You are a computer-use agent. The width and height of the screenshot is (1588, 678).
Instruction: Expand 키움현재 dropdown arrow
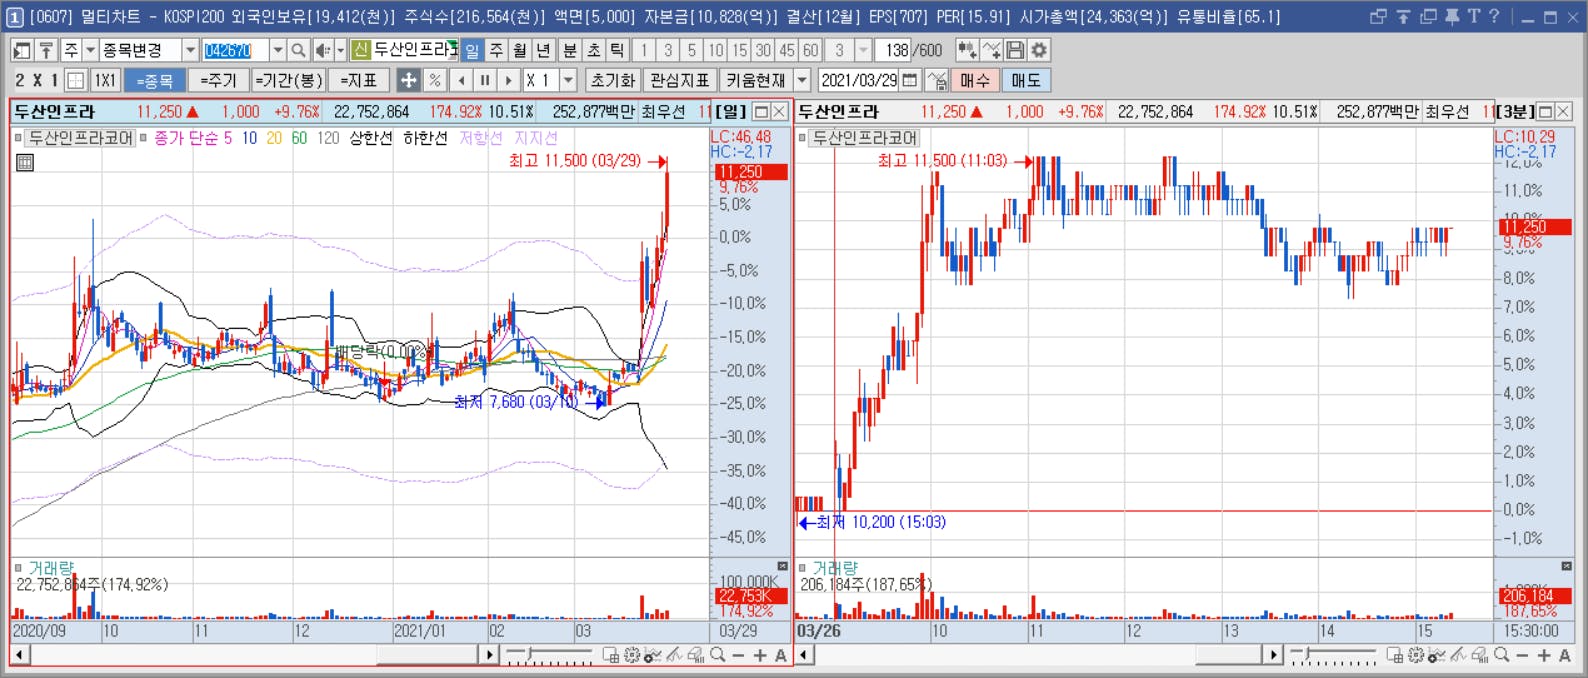click(x=802, y=80)
